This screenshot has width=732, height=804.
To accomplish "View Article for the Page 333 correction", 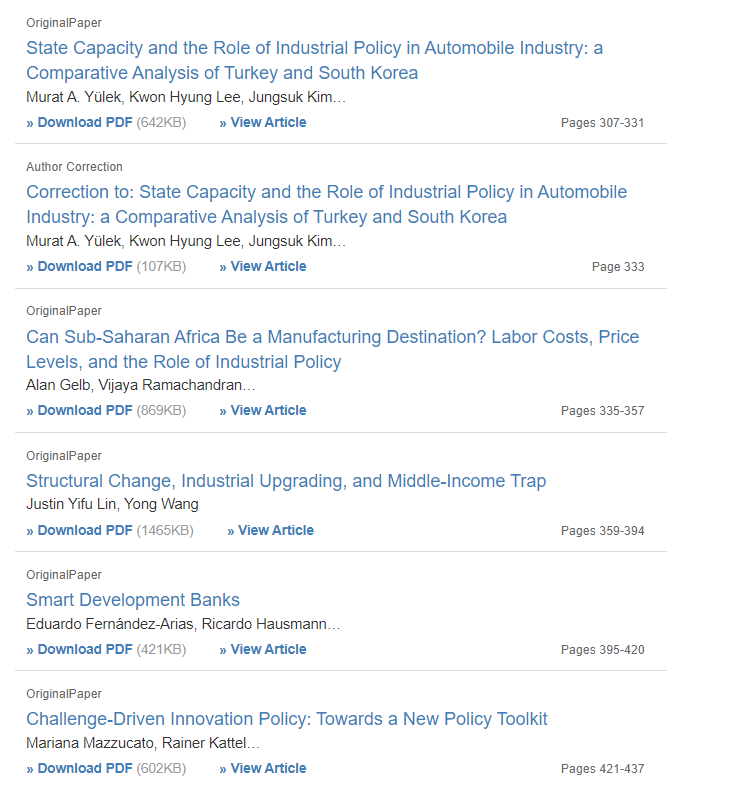I will tap(268, 267).
